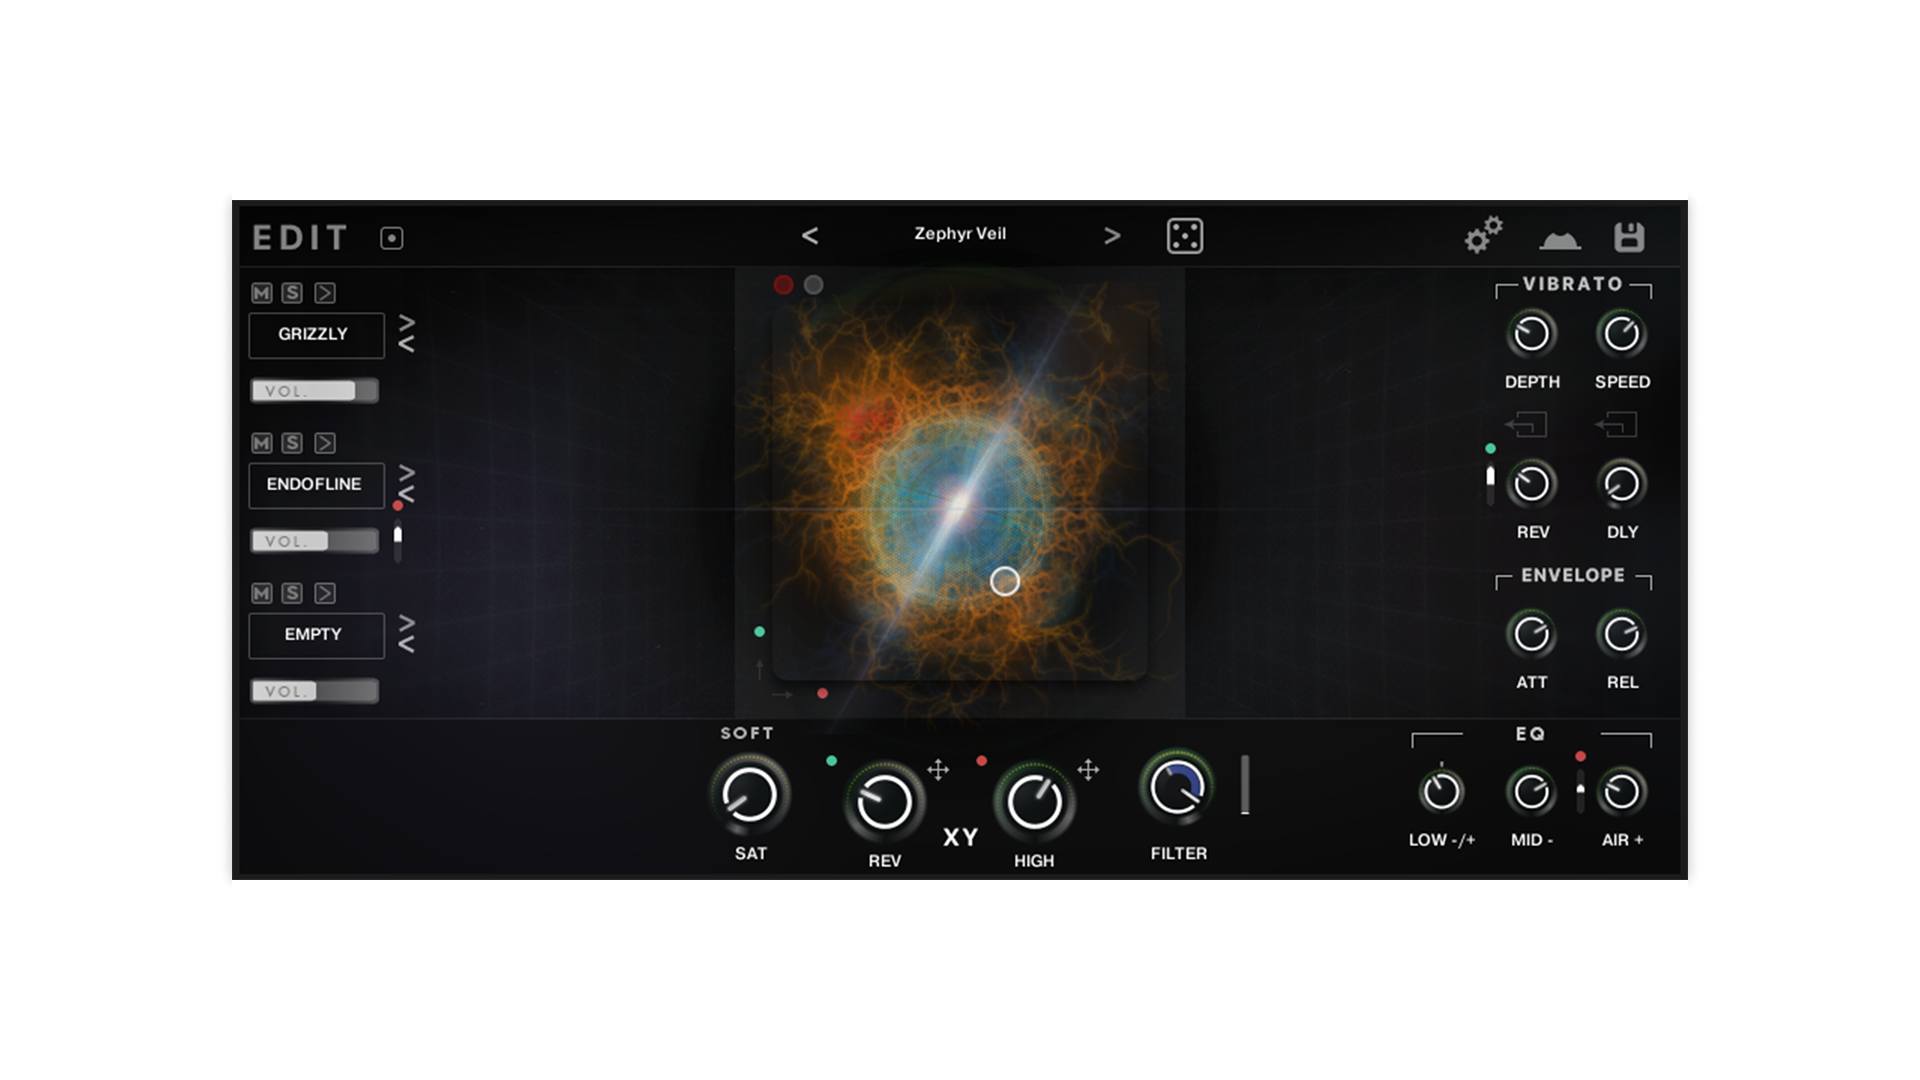Mute the GRIZZLY layer
The width and height of the screenshot is (1920, 1080).
point(262,293)
